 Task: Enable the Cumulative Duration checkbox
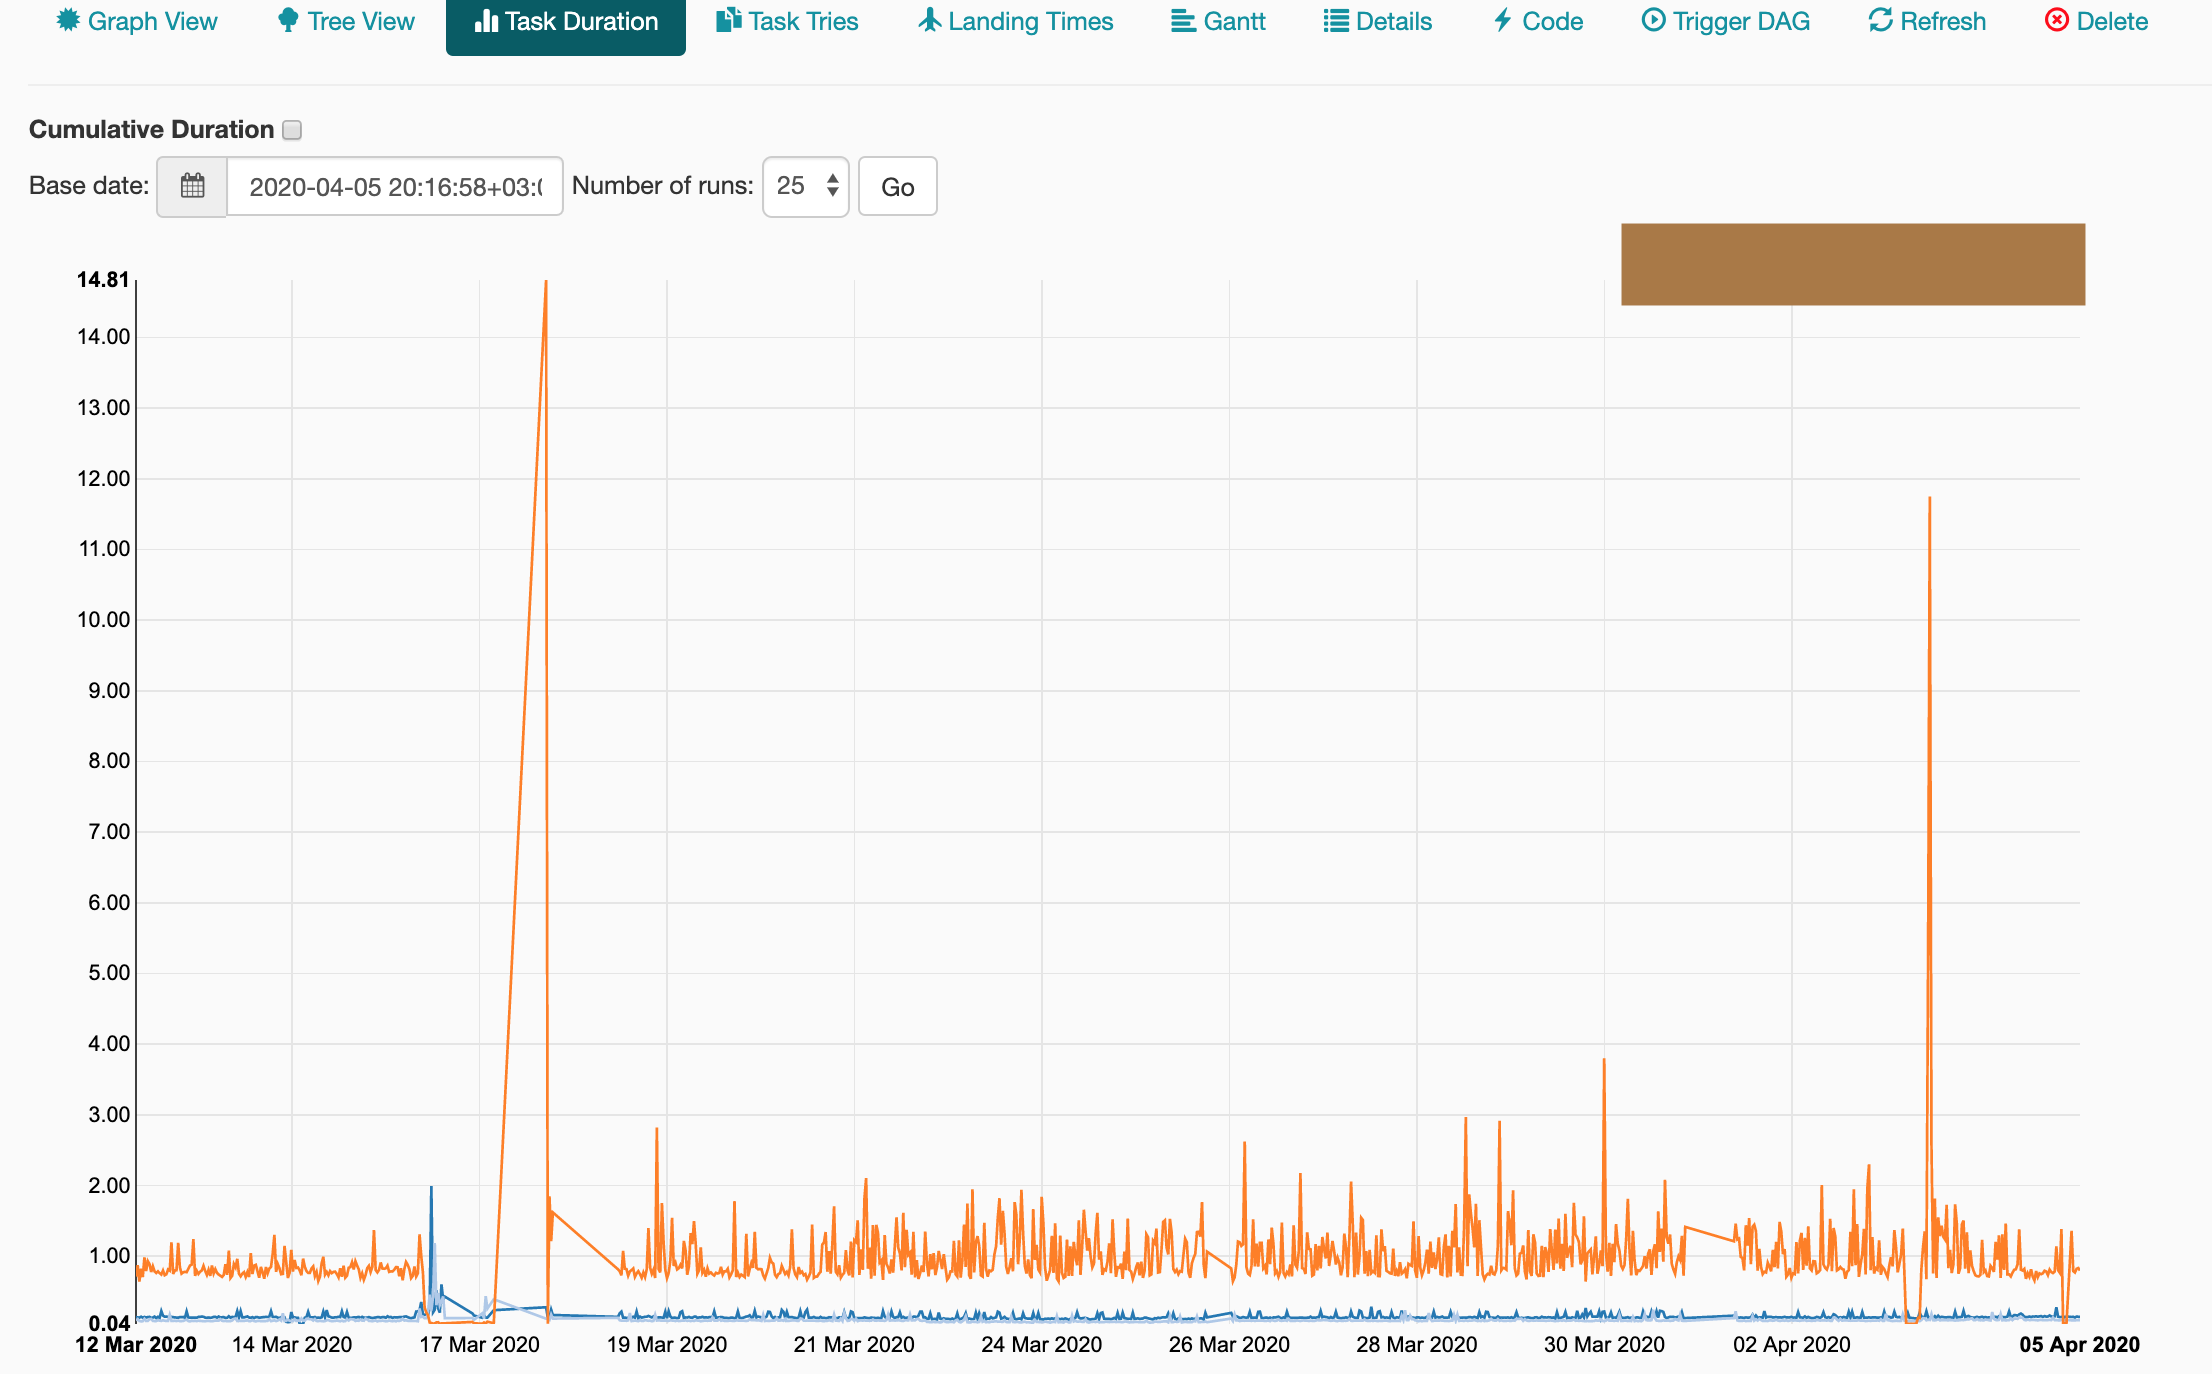click(x=292, y=130)
